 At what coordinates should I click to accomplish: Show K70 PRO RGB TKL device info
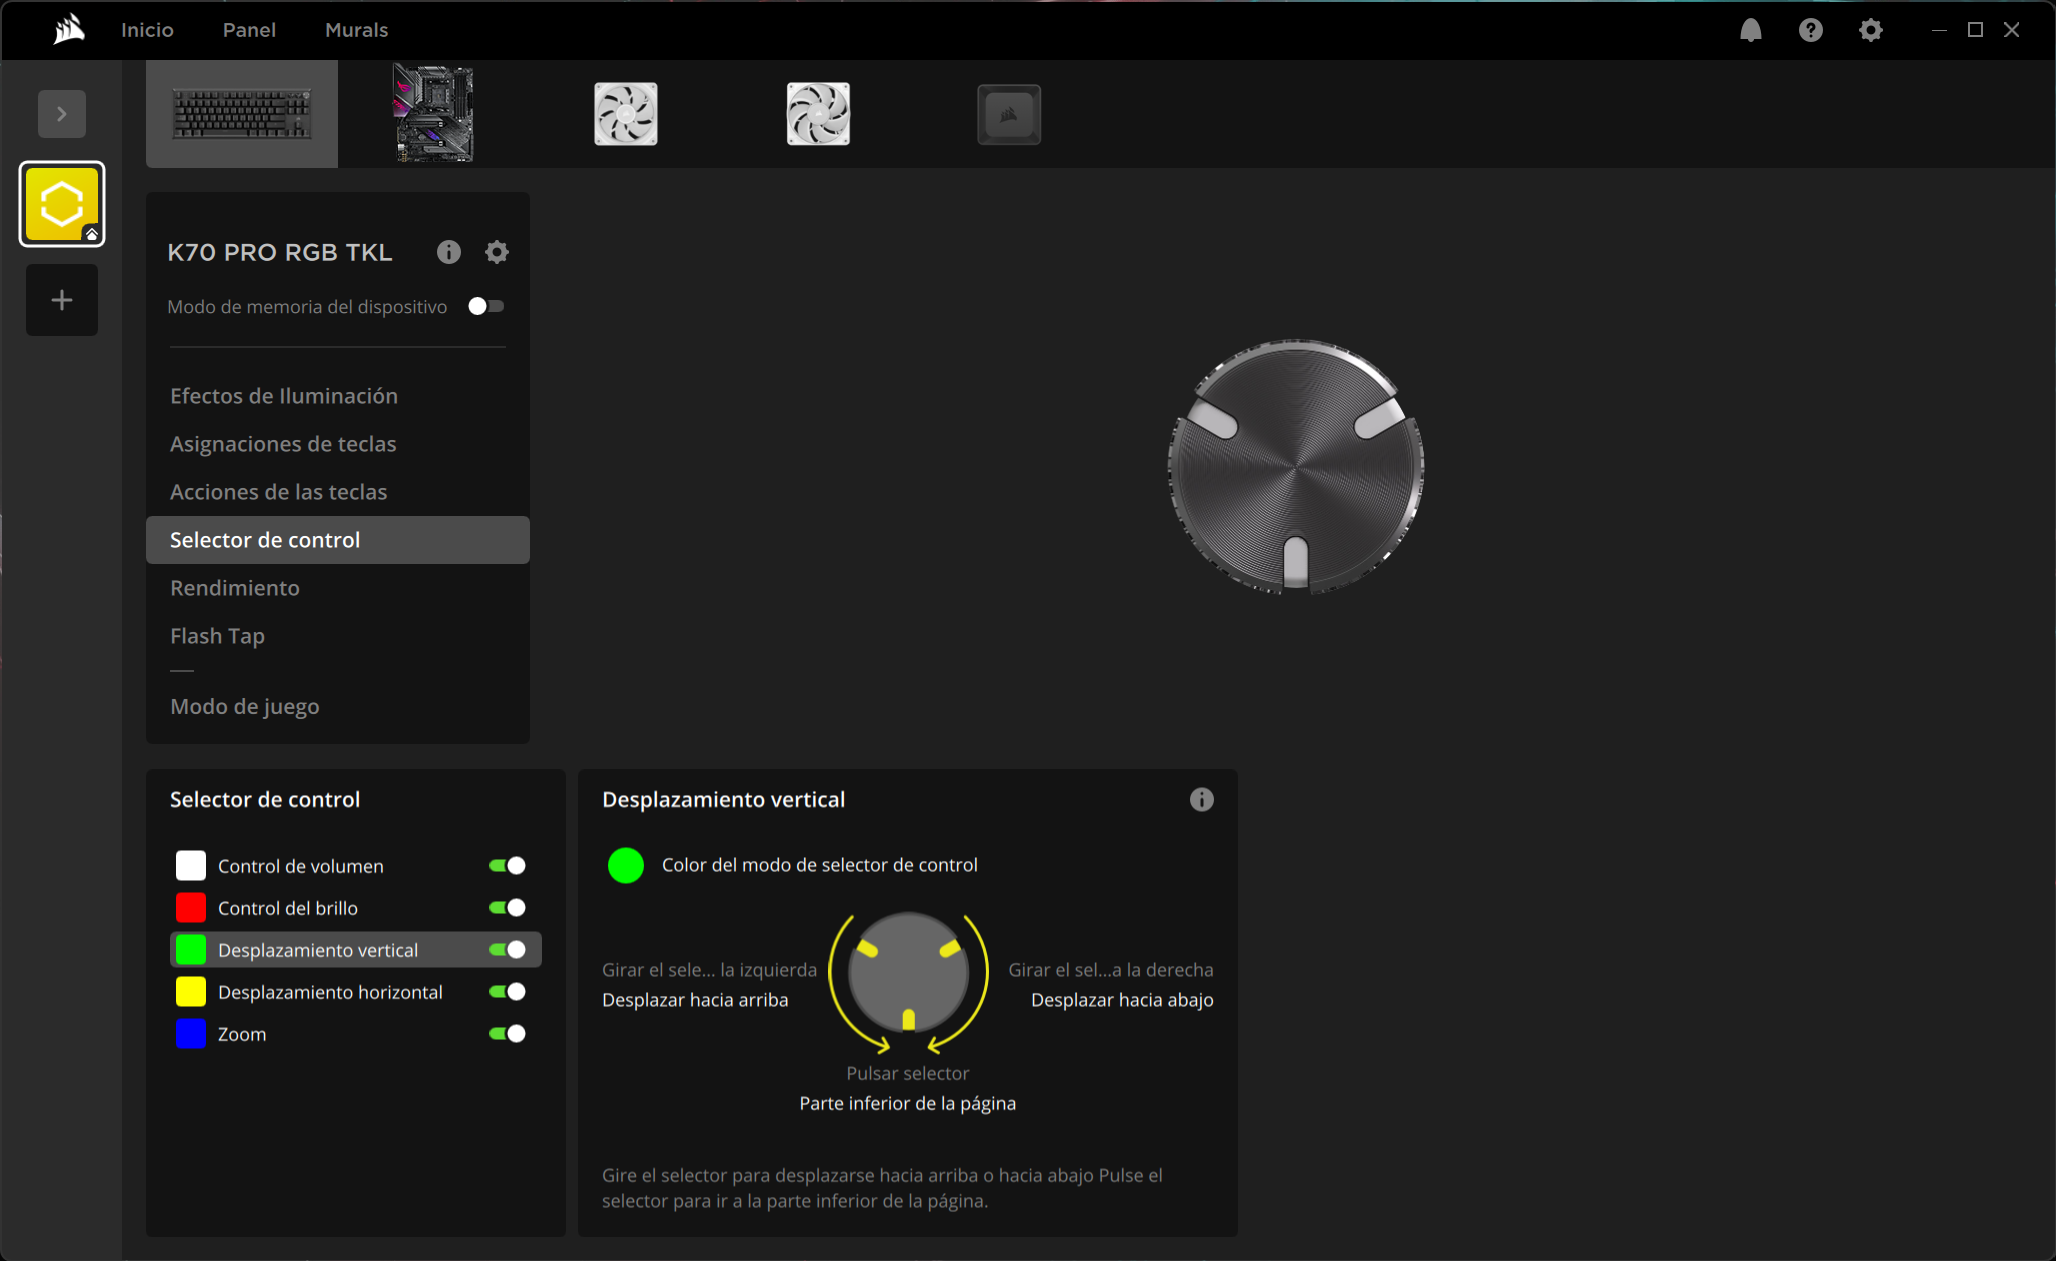[x=449, y=252]
